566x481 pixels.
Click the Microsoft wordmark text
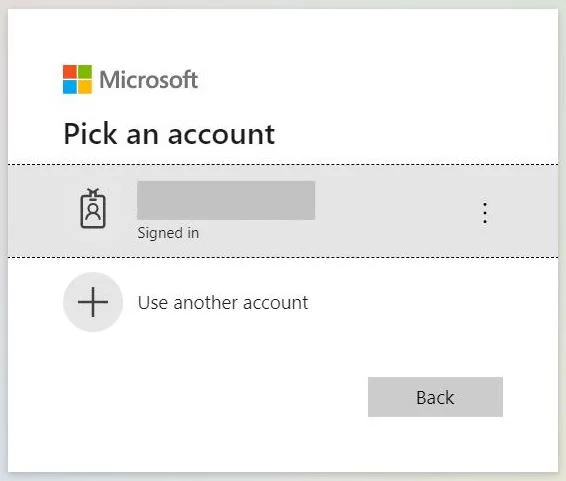coord(148,79)
